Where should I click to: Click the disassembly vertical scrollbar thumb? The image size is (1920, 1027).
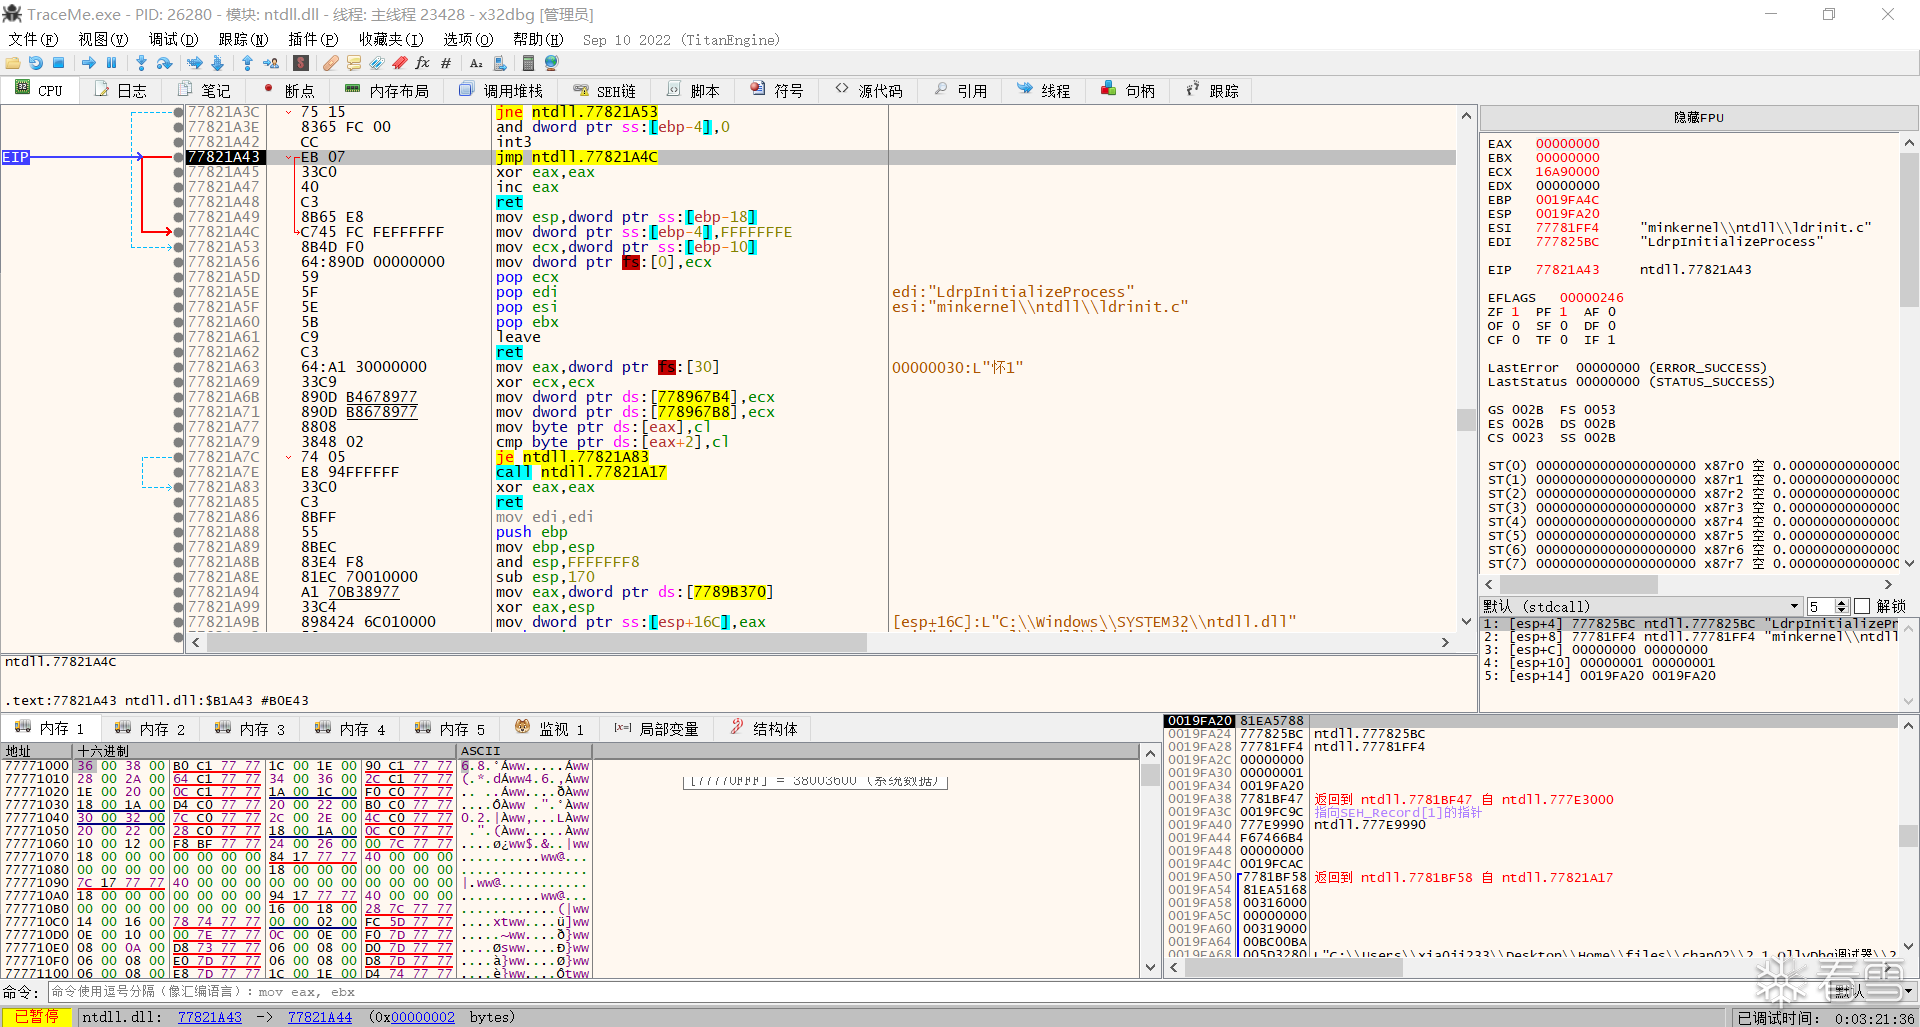(x=1466, y=419)
